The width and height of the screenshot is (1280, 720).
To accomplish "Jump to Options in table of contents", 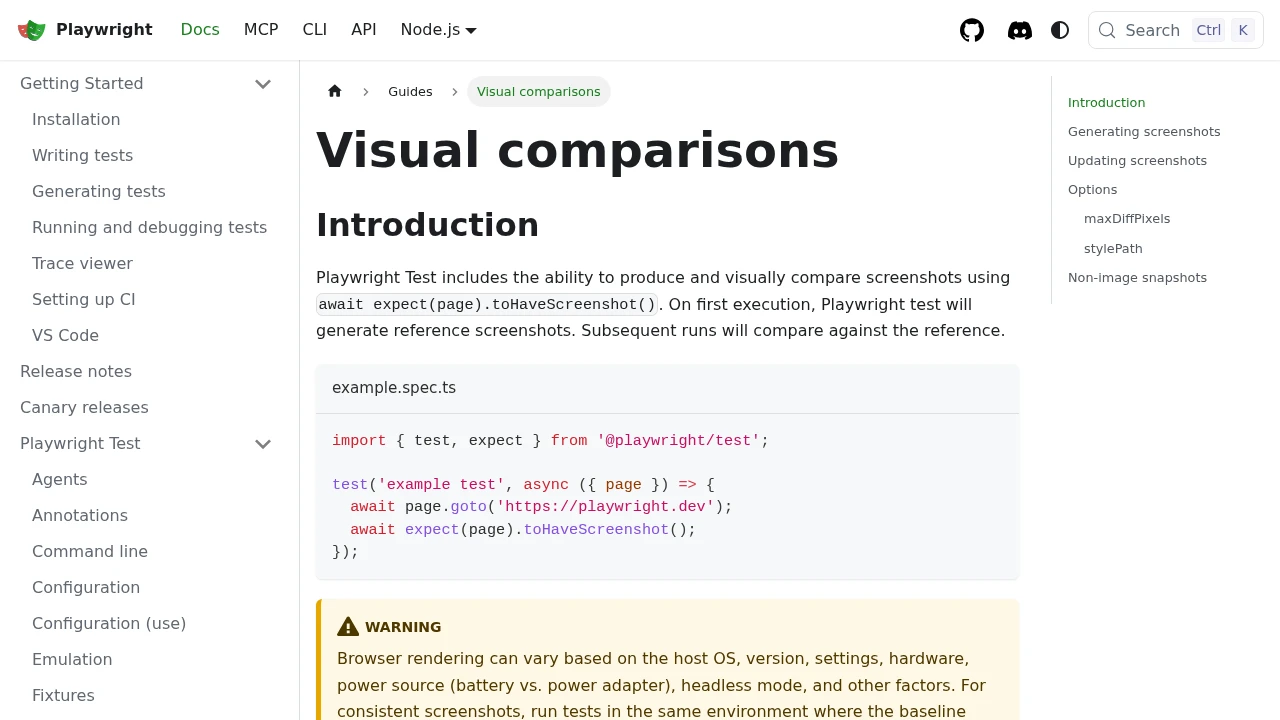I will click(x=1092, y=190).
